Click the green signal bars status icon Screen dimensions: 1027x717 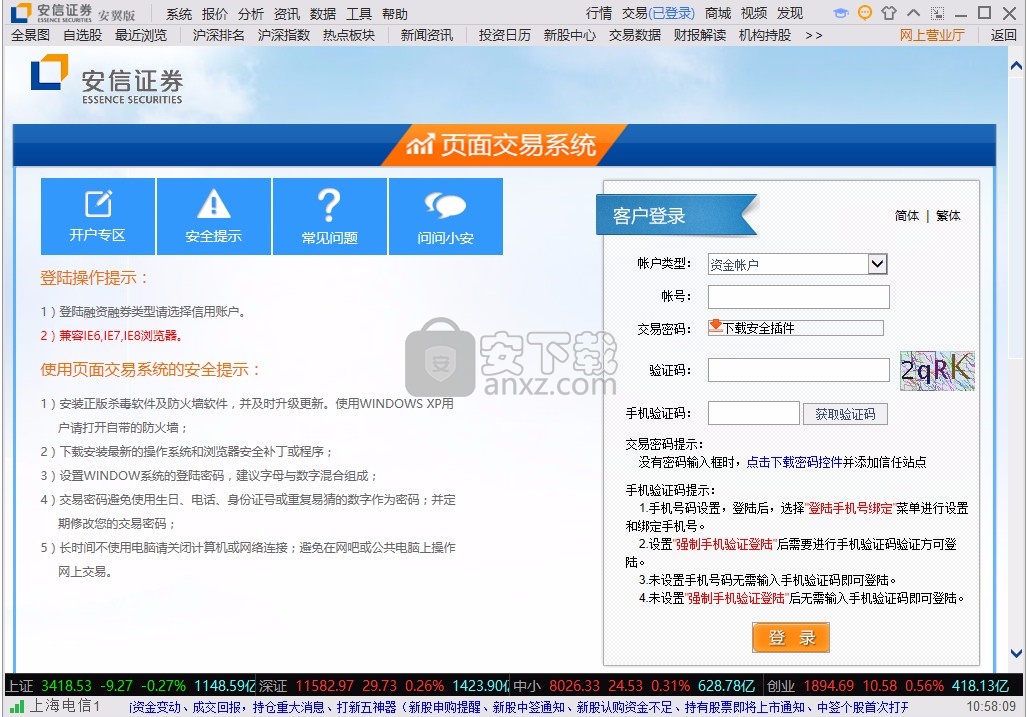(18, 706)
